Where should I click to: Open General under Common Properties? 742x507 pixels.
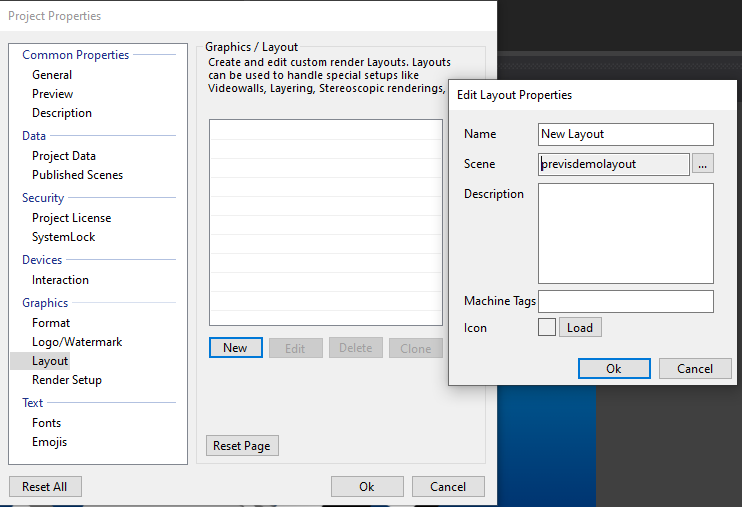[x=52, y=75]
